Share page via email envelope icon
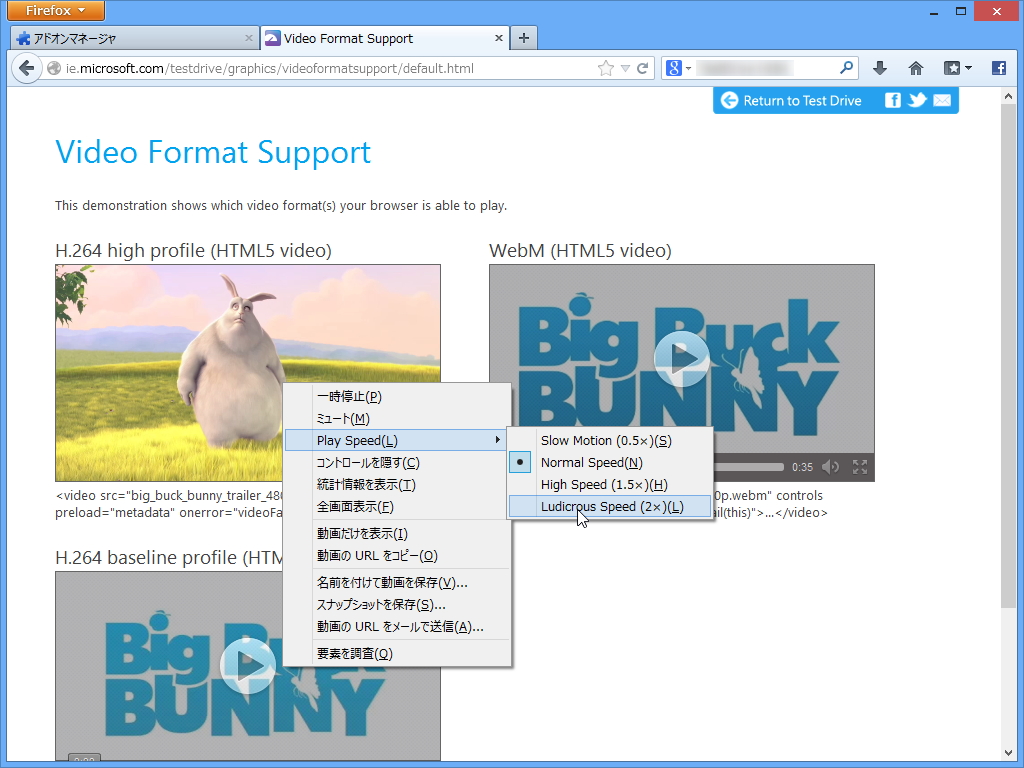Viewport: 1024px width, 768px height. click(942, 100)
